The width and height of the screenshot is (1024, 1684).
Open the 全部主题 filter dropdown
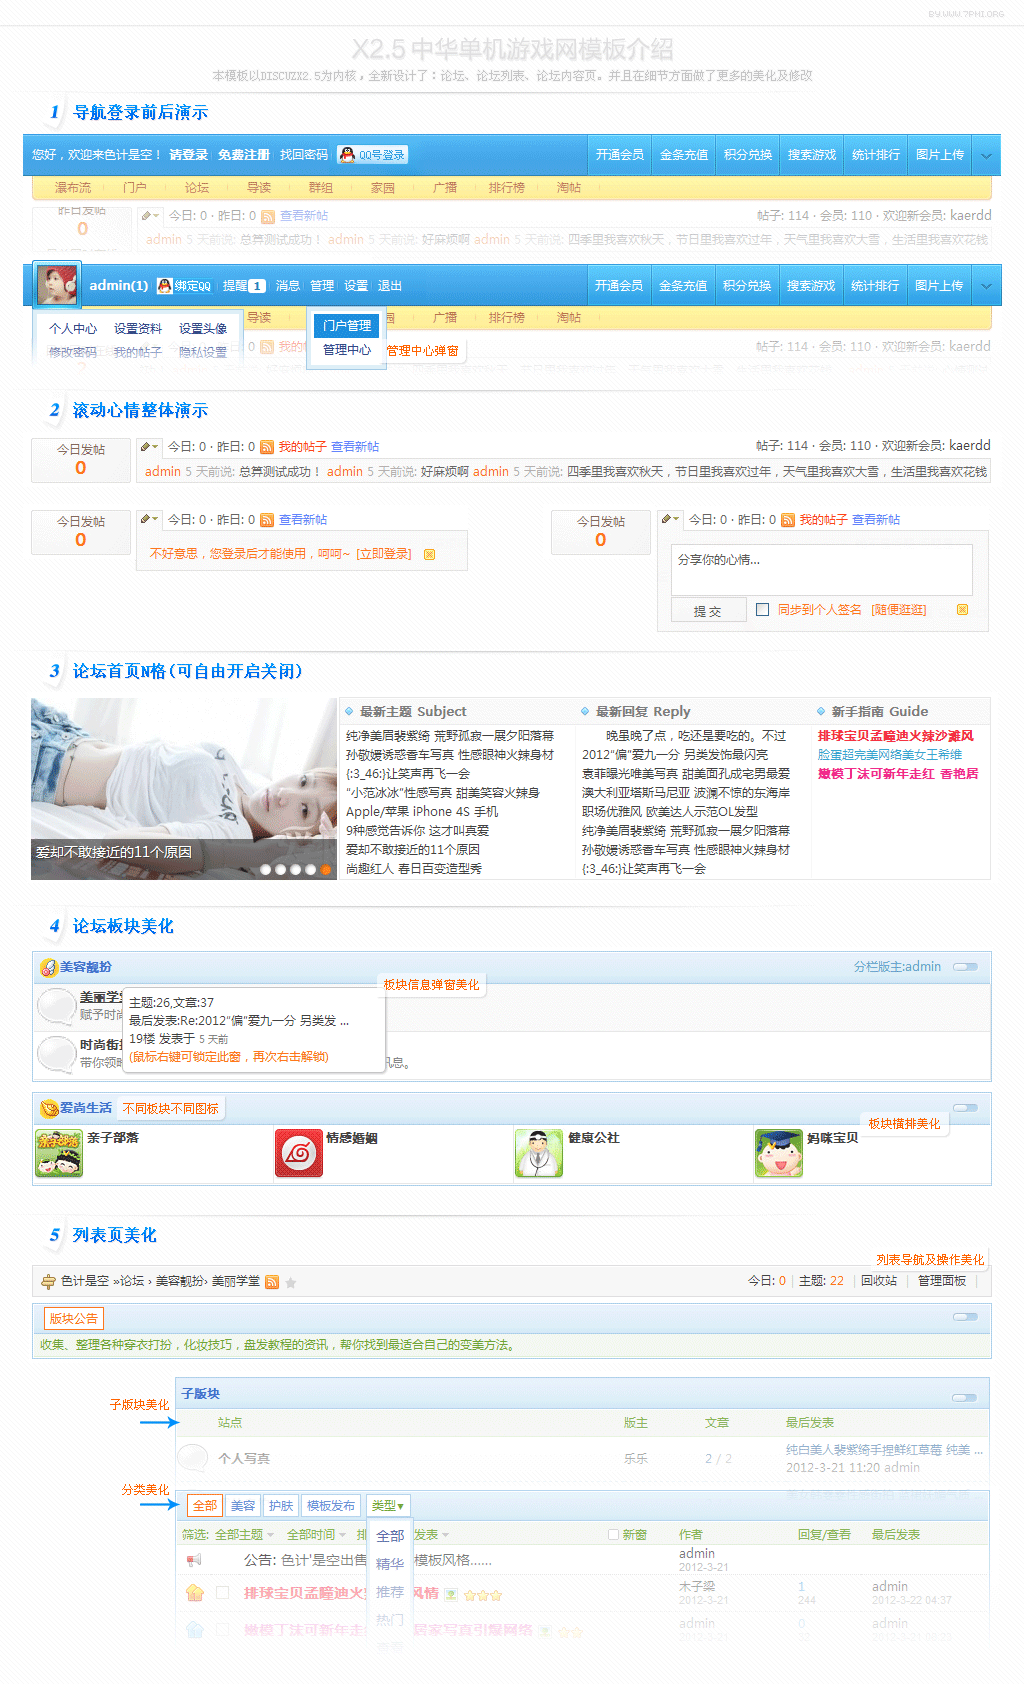pos(244,1534)
